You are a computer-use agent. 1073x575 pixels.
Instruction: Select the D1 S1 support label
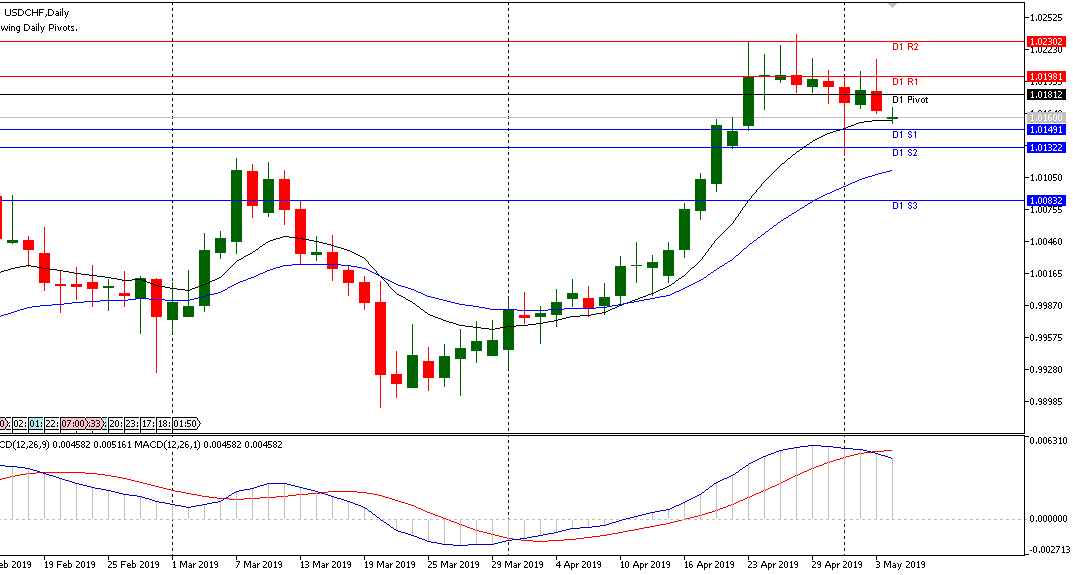coord(905,134)
